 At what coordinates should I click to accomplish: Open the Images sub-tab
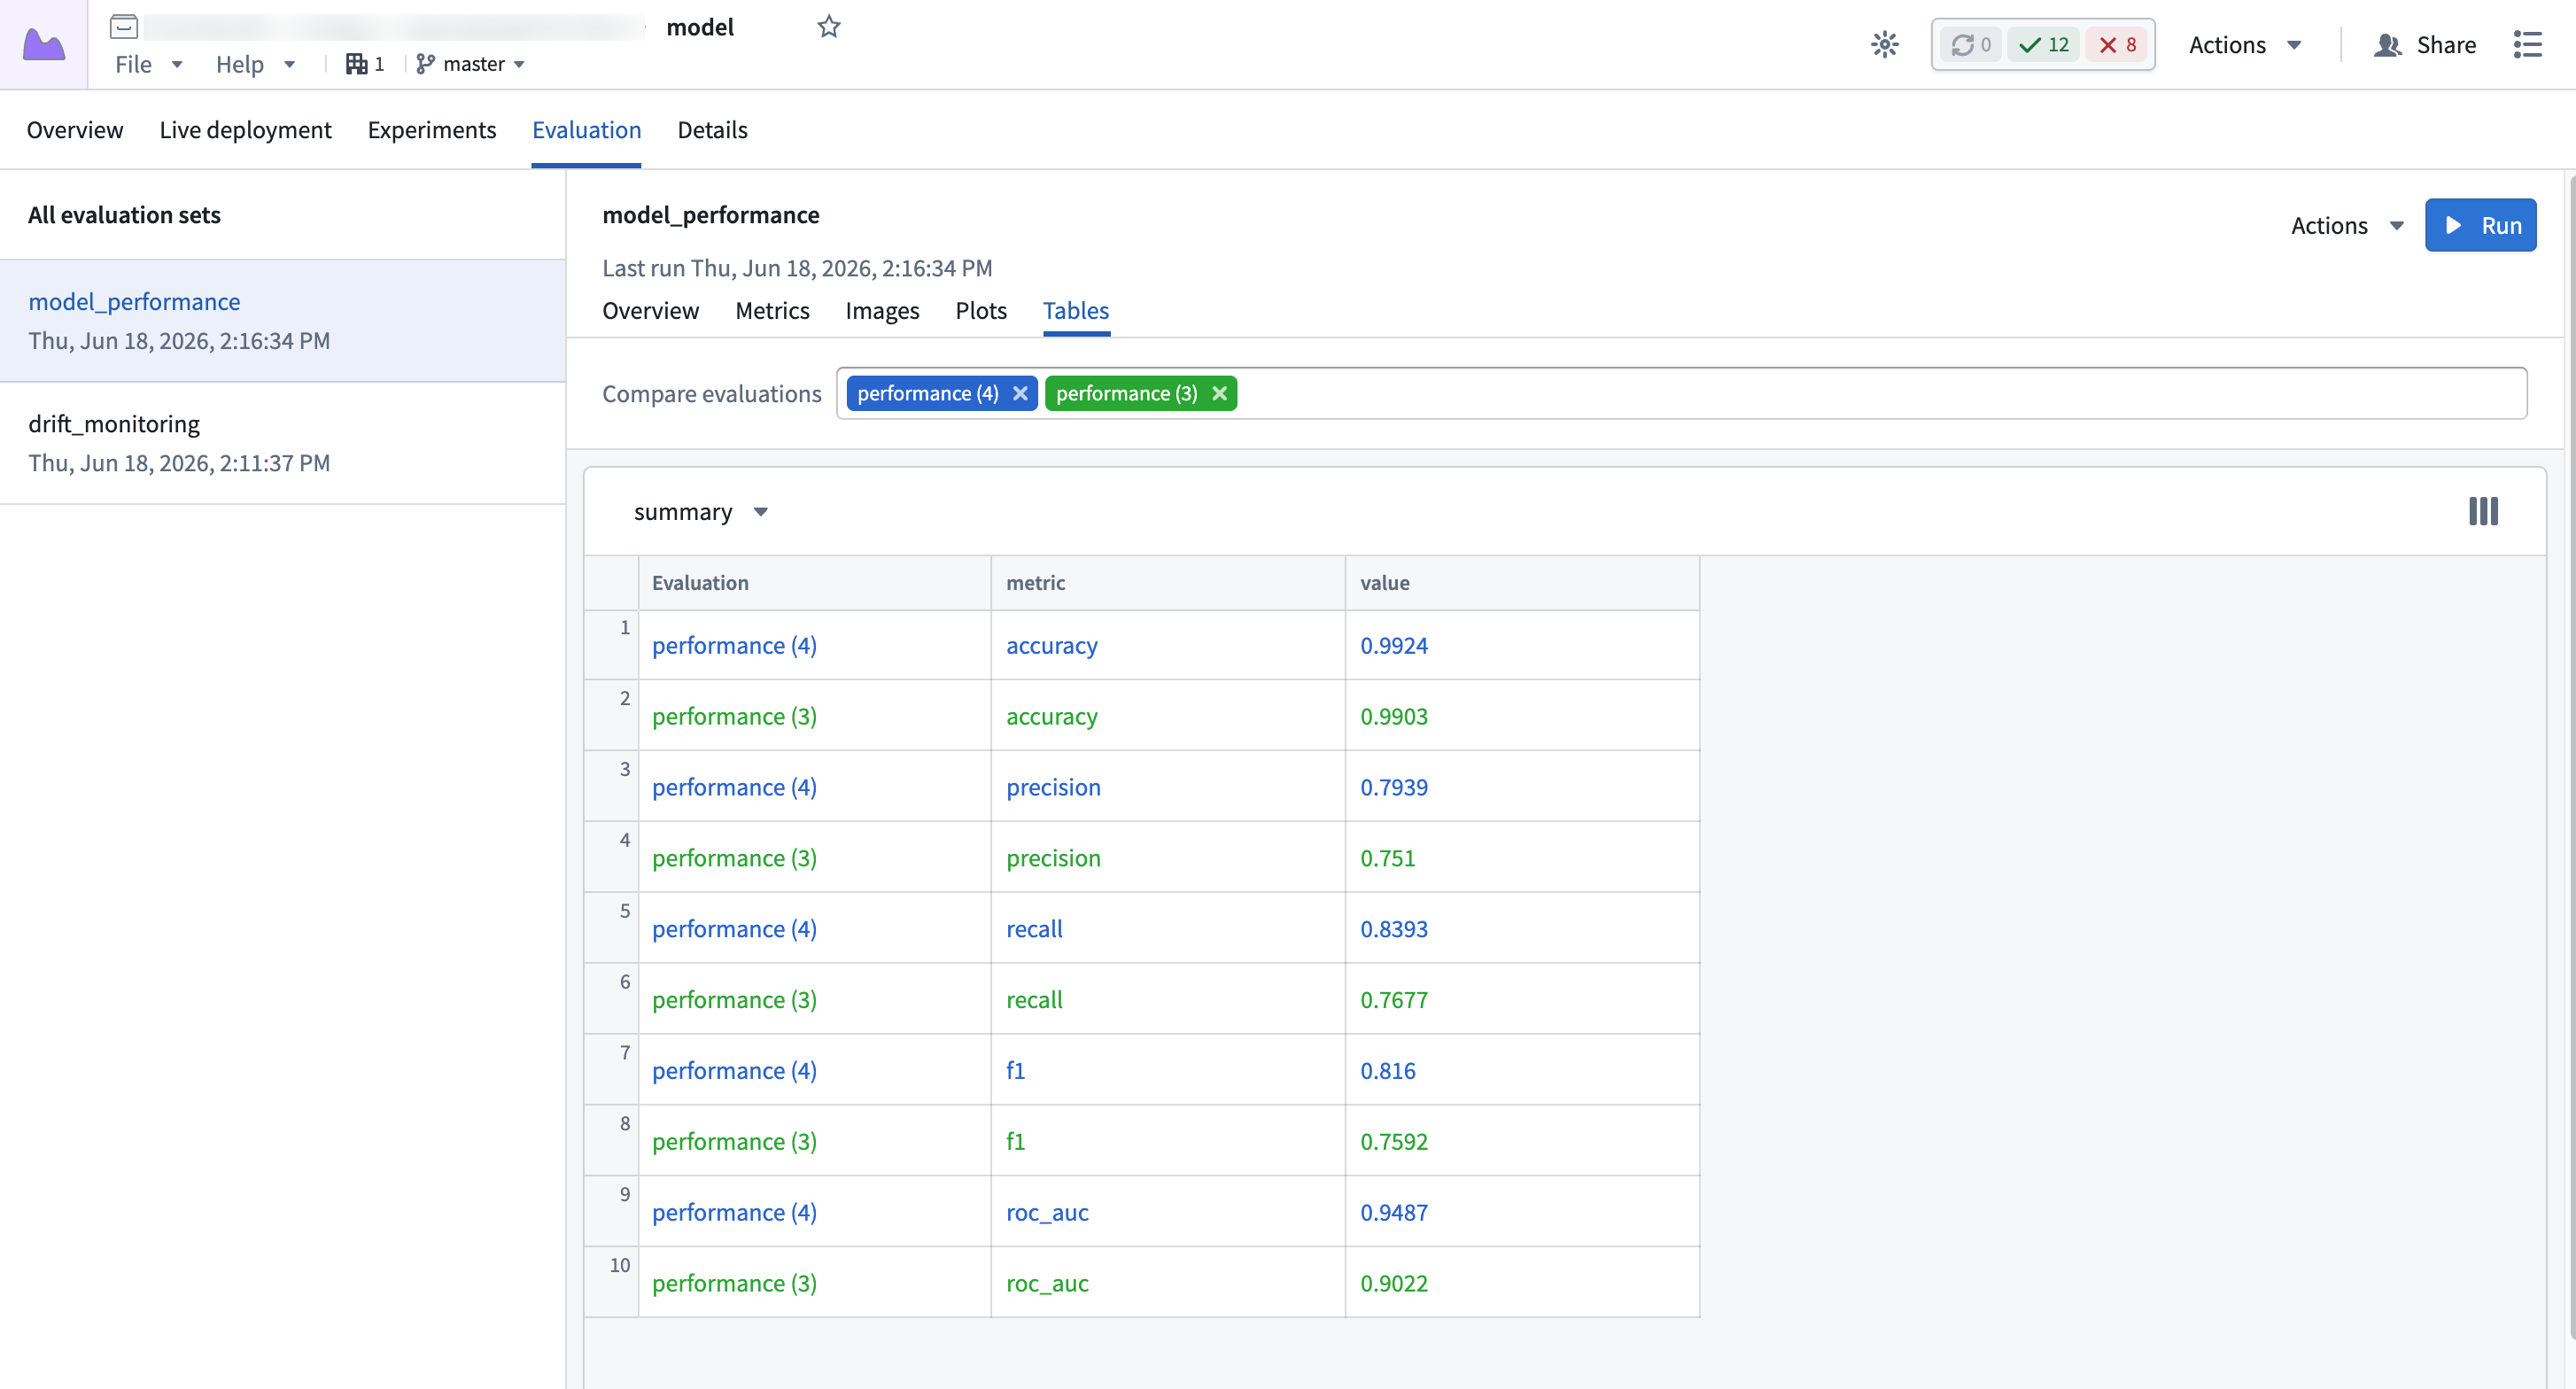pyautogui.click(x=882, y=310)
